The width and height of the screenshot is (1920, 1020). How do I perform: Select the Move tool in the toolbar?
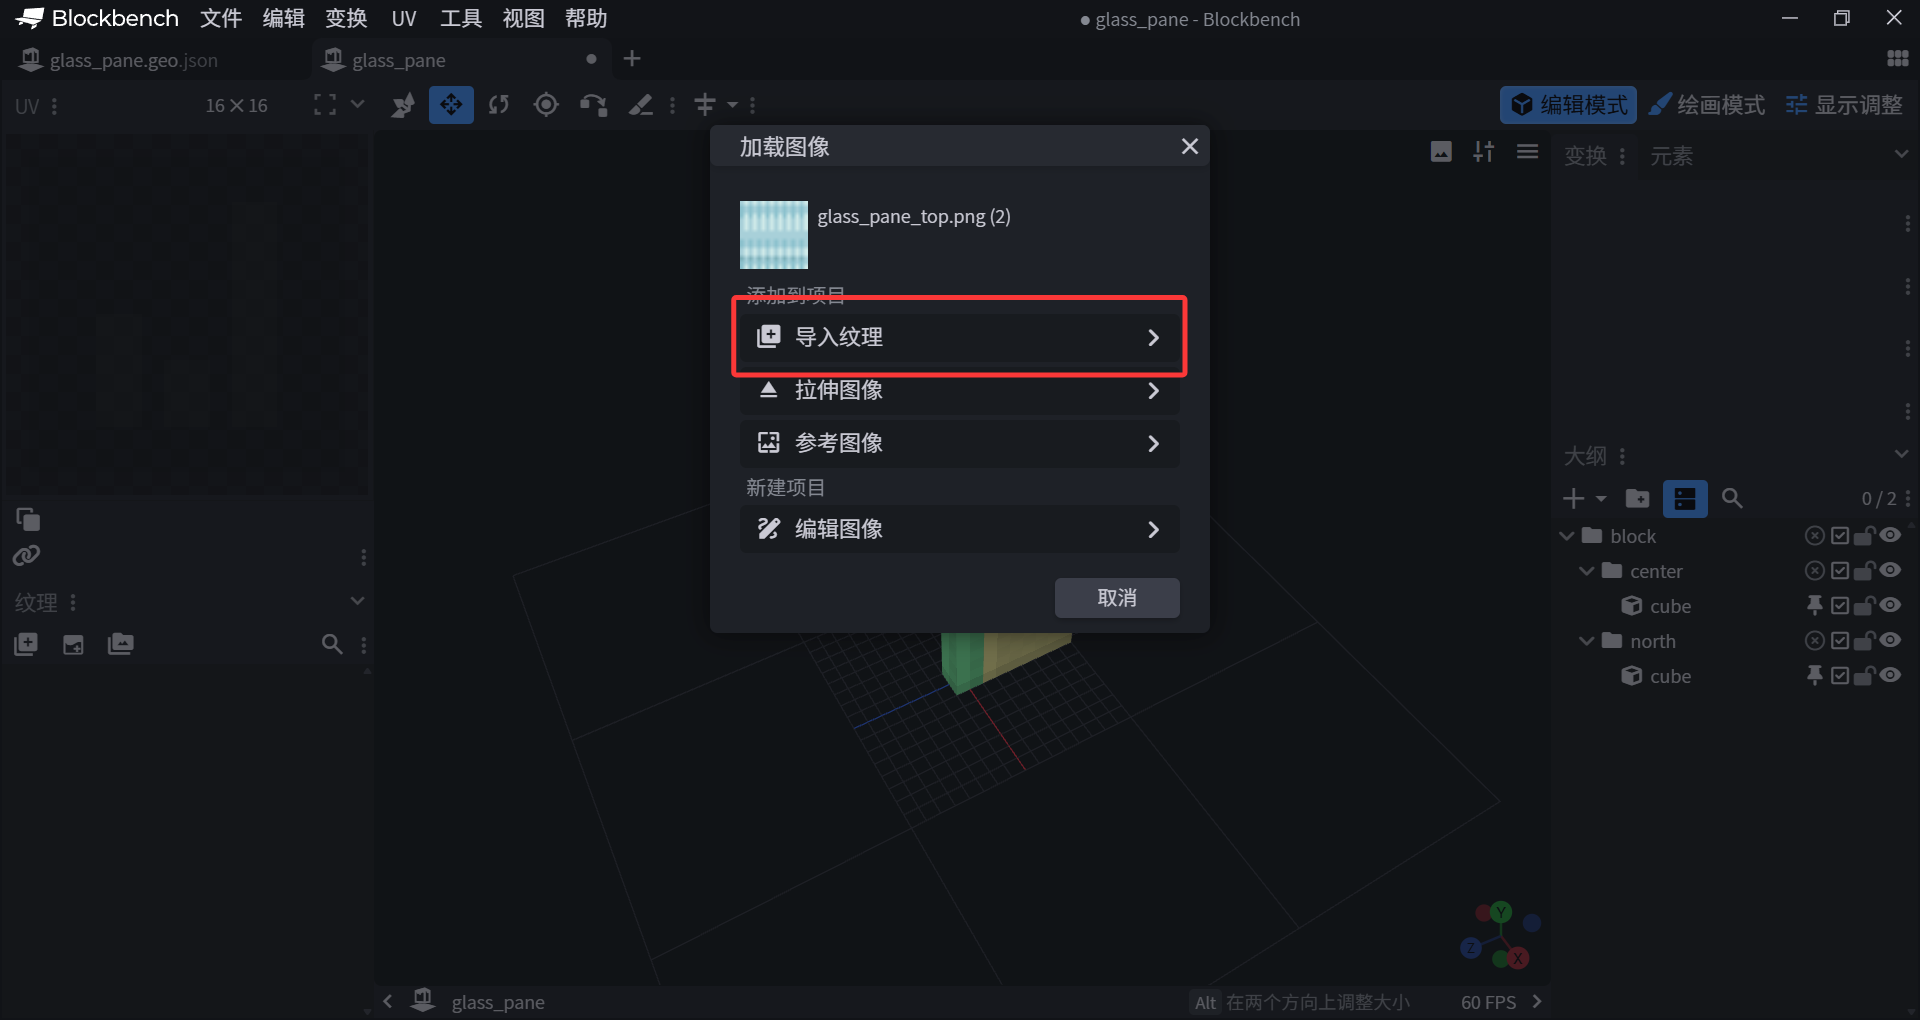tap(451, 105)
